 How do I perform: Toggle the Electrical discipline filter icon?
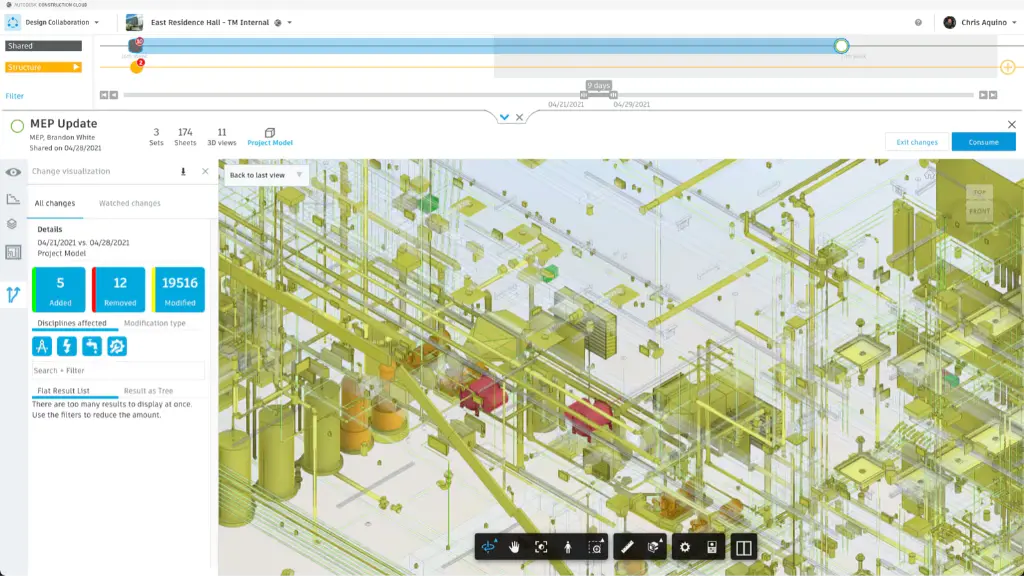click(x=67, y=346)
